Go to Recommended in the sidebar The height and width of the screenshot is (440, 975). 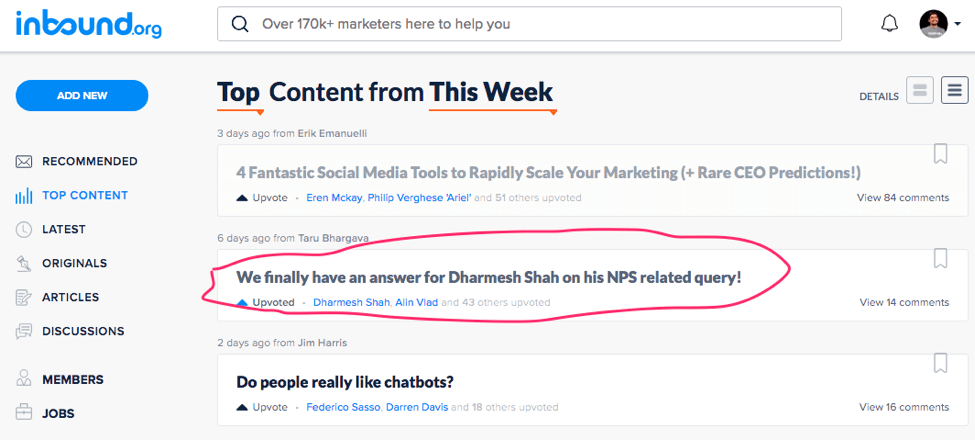89,161
